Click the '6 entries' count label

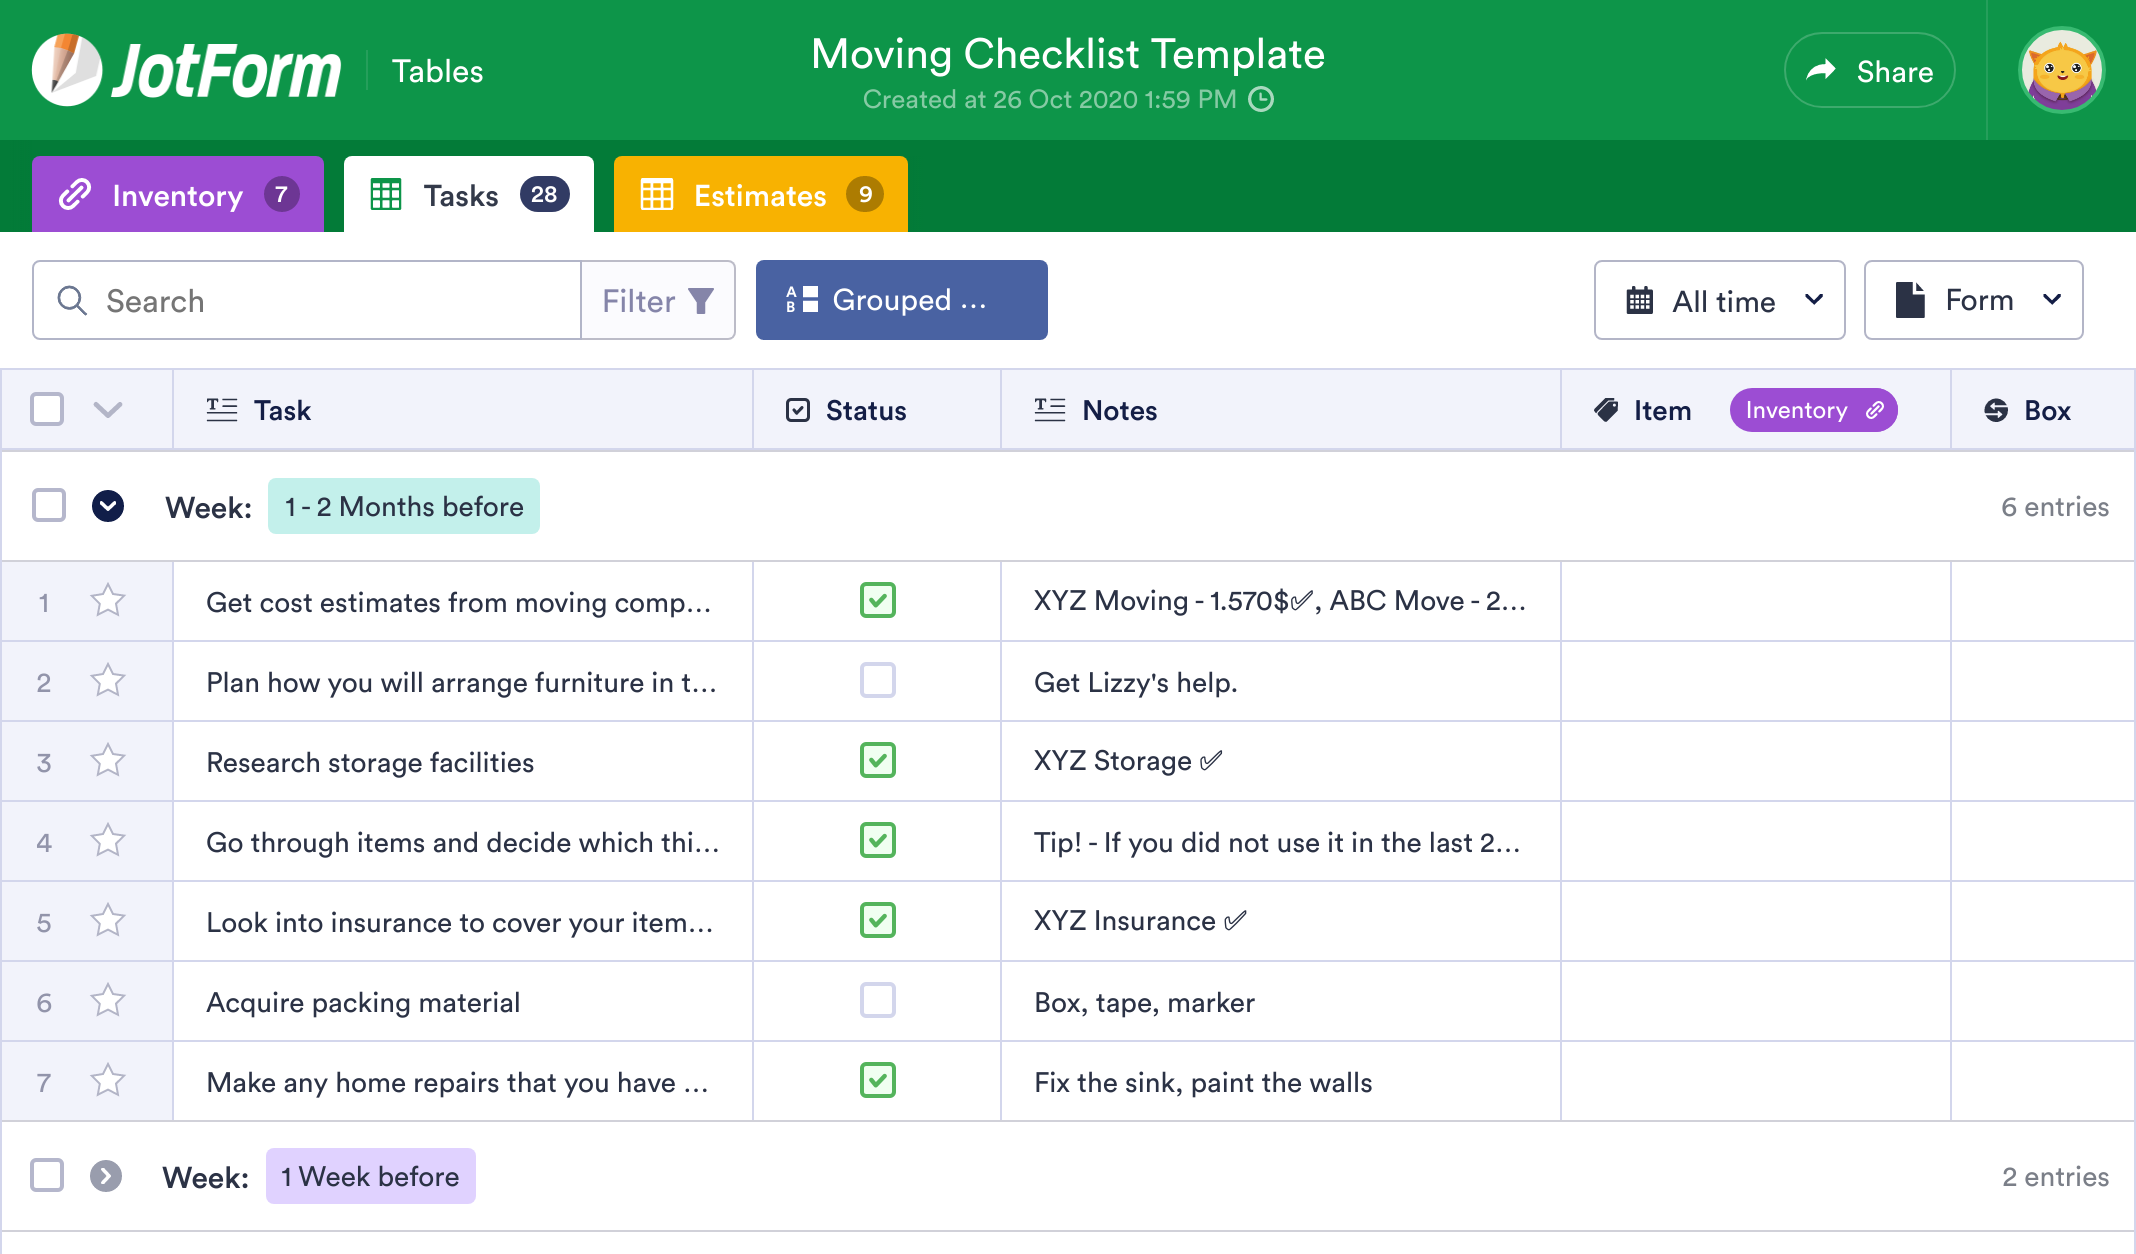[2055, 507]
